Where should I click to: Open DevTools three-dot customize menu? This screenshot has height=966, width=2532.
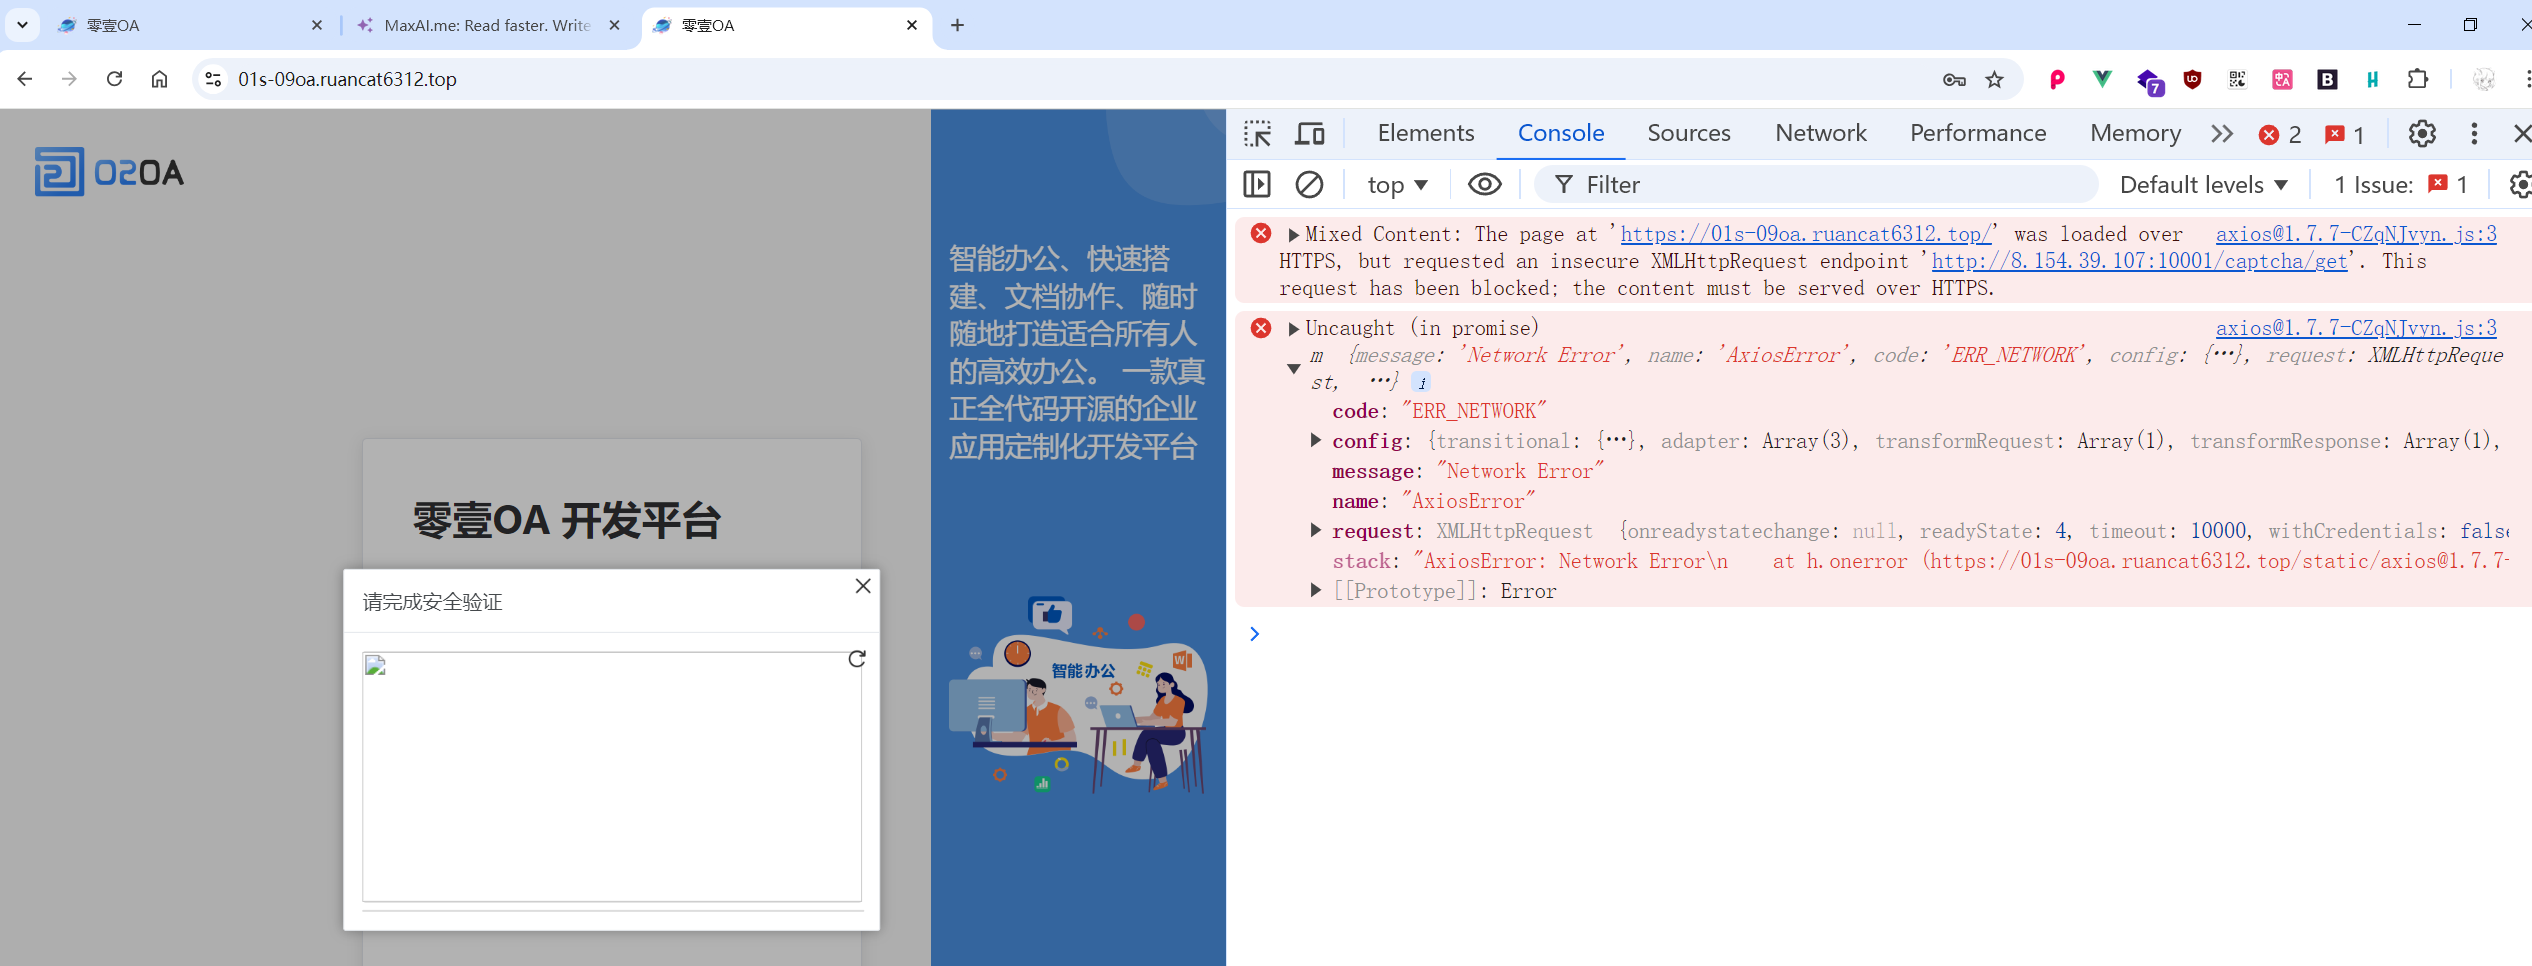(x=2474, y=134)
